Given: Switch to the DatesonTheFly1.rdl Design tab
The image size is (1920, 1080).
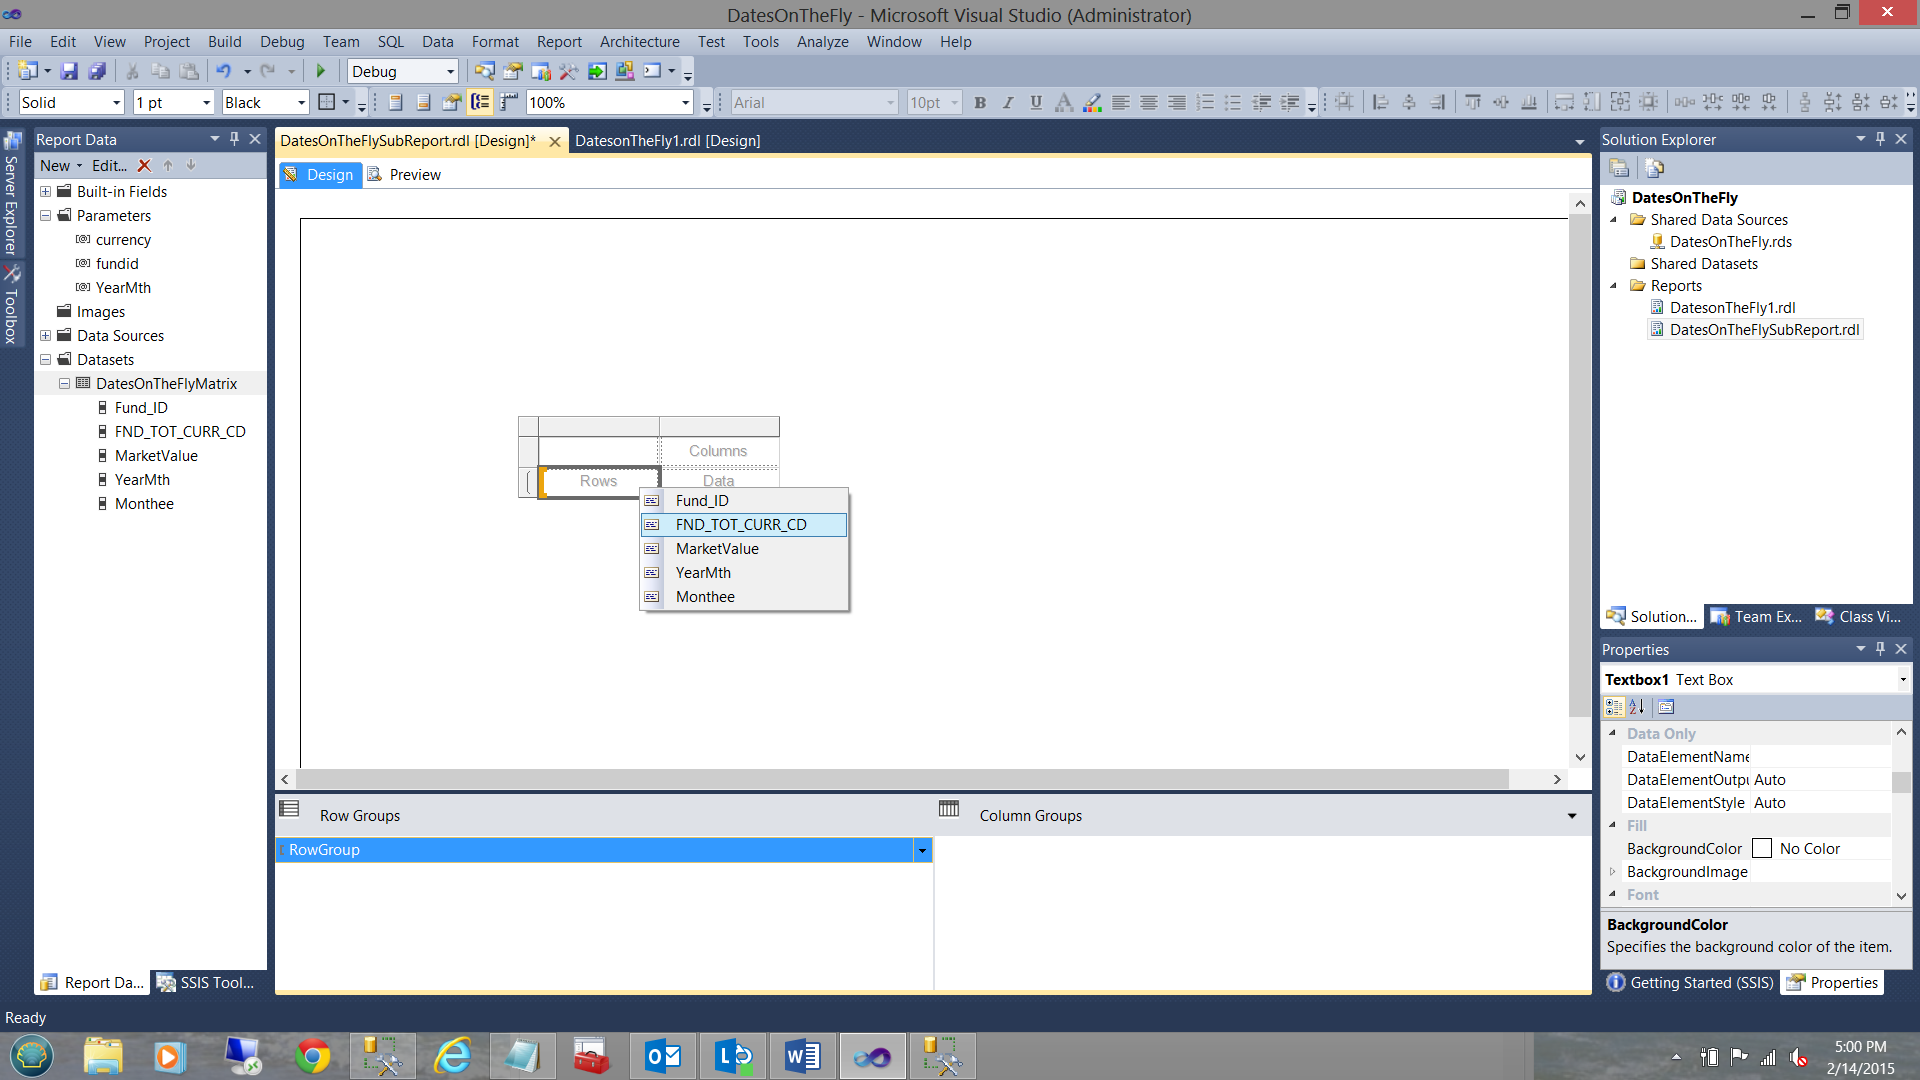Looking at the screenshot, I should pyautogui.click(x=667, y=141).
